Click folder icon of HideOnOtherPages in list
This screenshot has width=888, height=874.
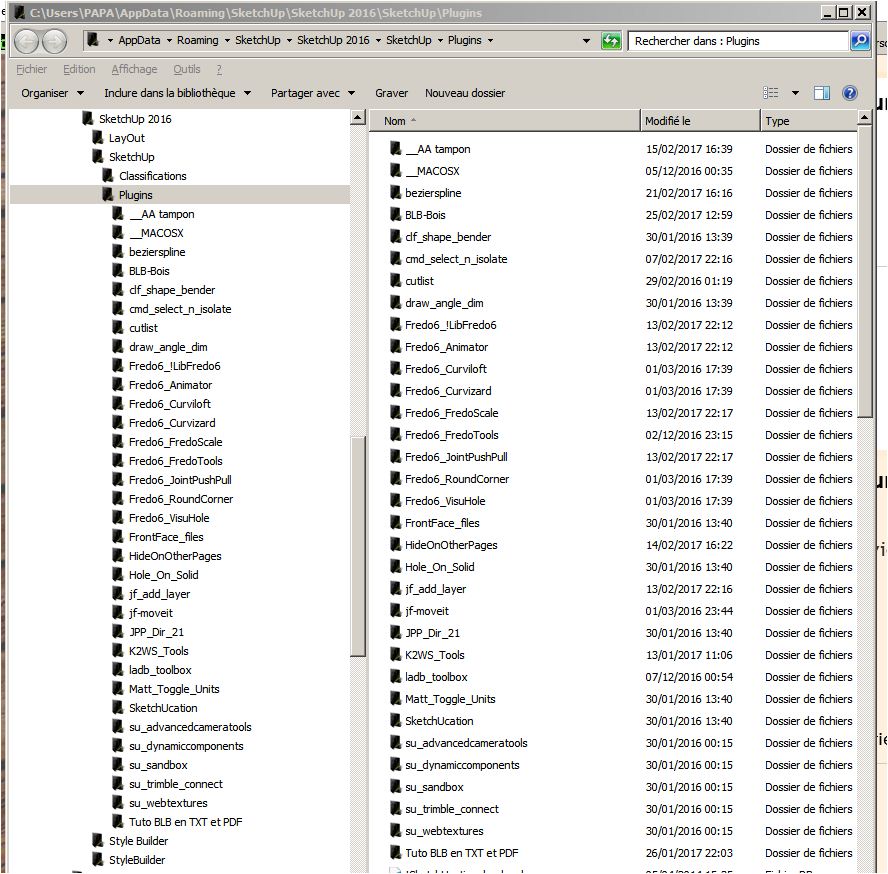pyautogui.click(x=395, y=544)
